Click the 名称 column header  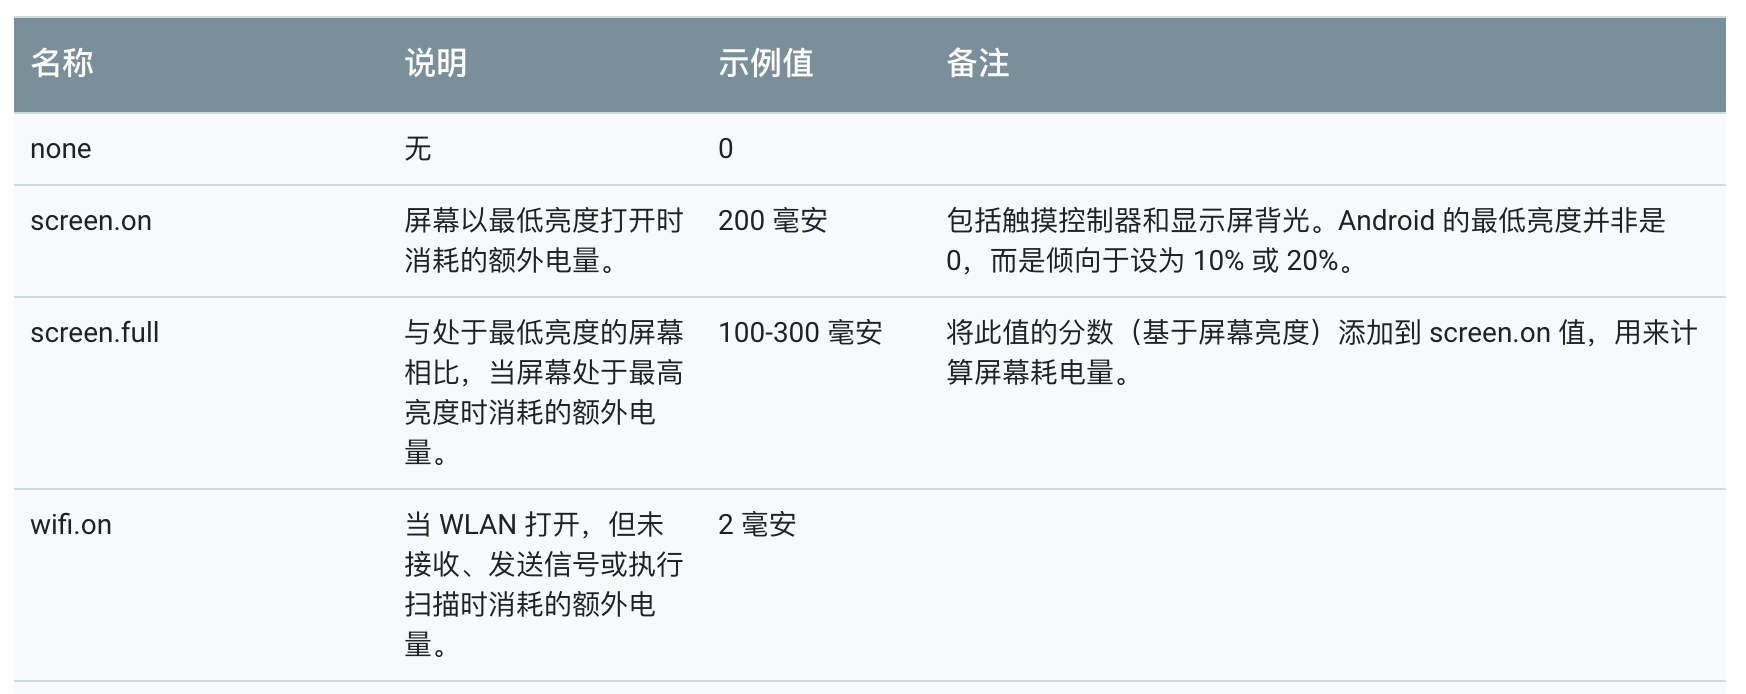click(62, 63)
